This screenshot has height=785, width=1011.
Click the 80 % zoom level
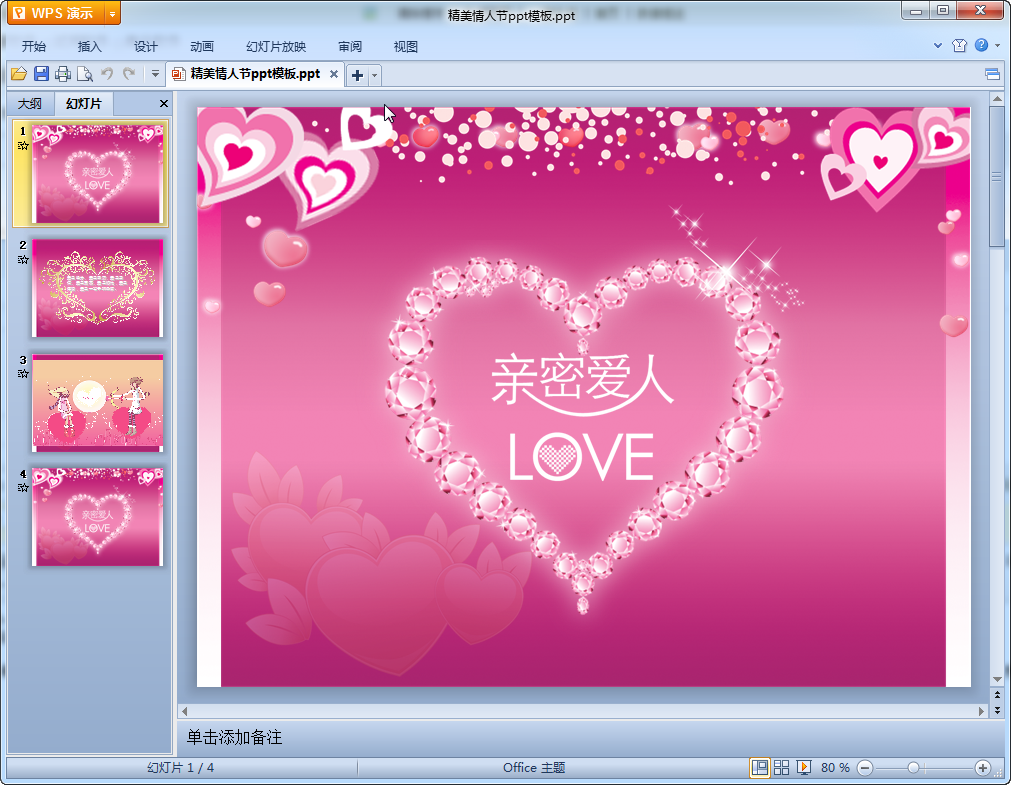(835, 768)
